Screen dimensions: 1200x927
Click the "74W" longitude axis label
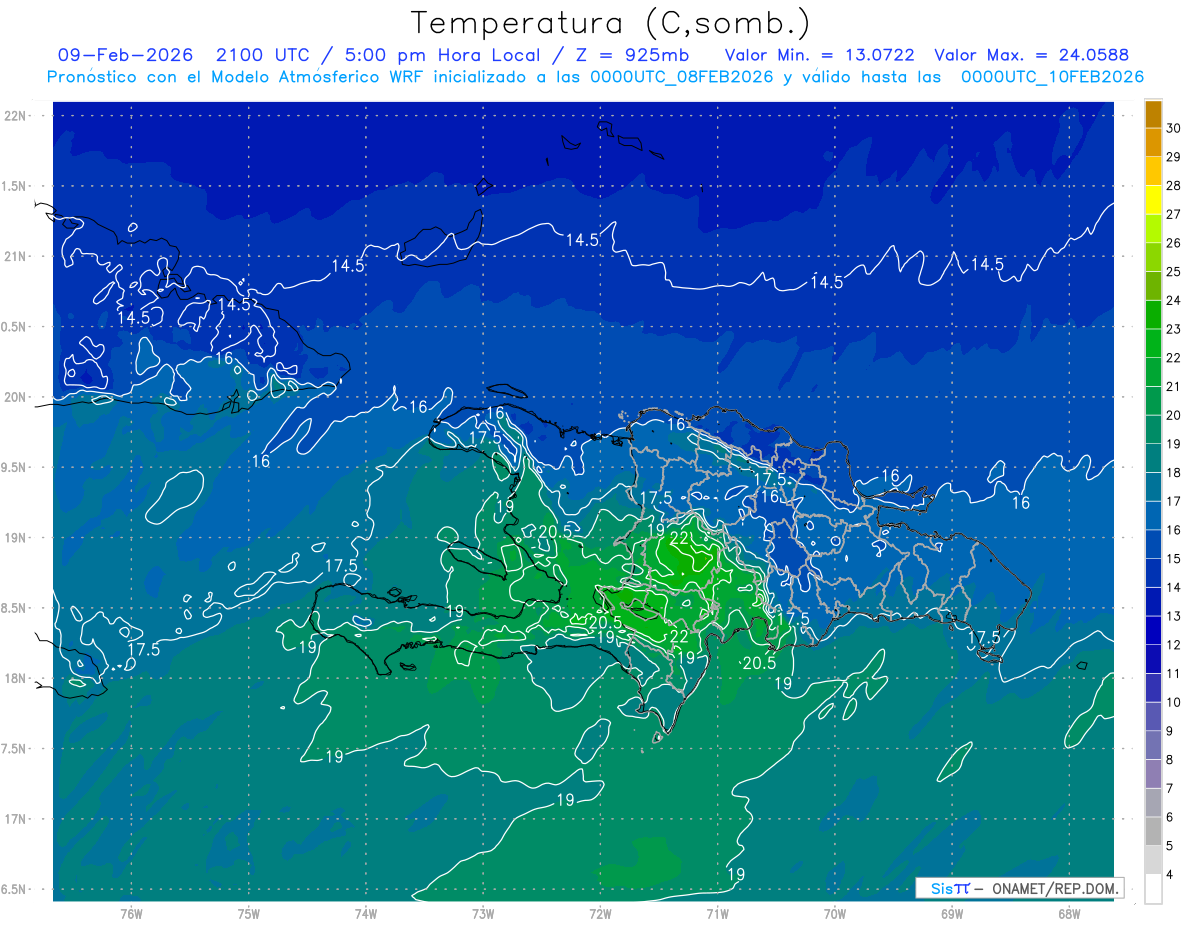coord(365,914)
